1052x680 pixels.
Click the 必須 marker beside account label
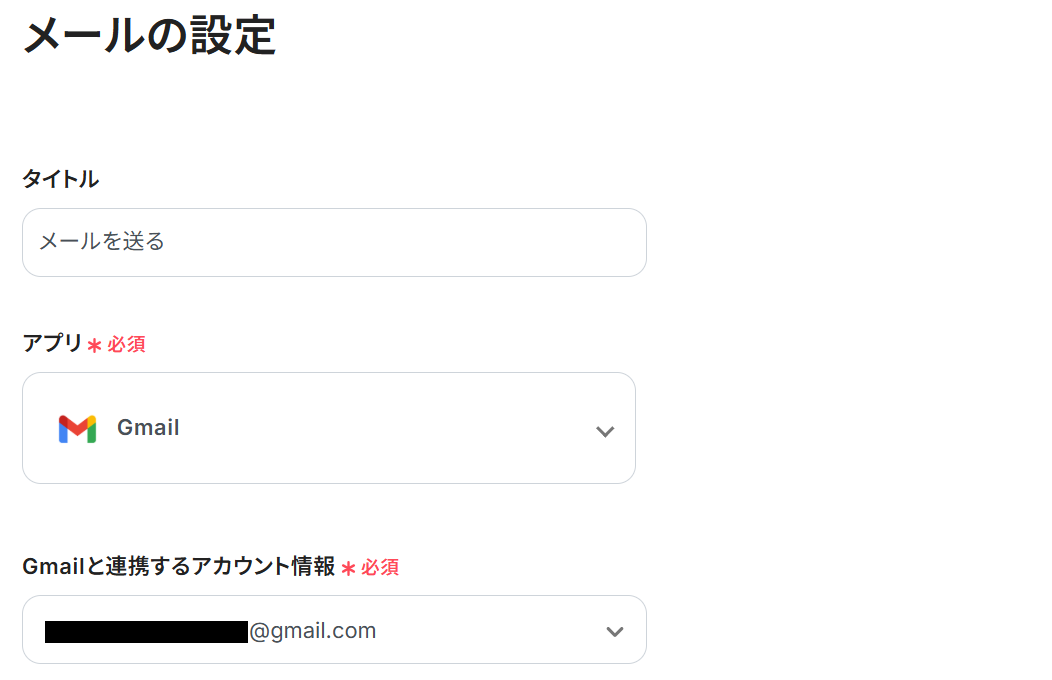[x=380, y=567]
